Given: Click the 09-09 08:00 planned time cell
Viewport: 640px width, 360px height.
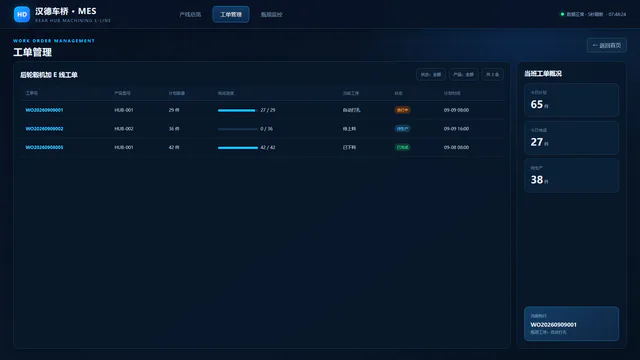Looking at the screenshot, I should (x=456, y=110).
